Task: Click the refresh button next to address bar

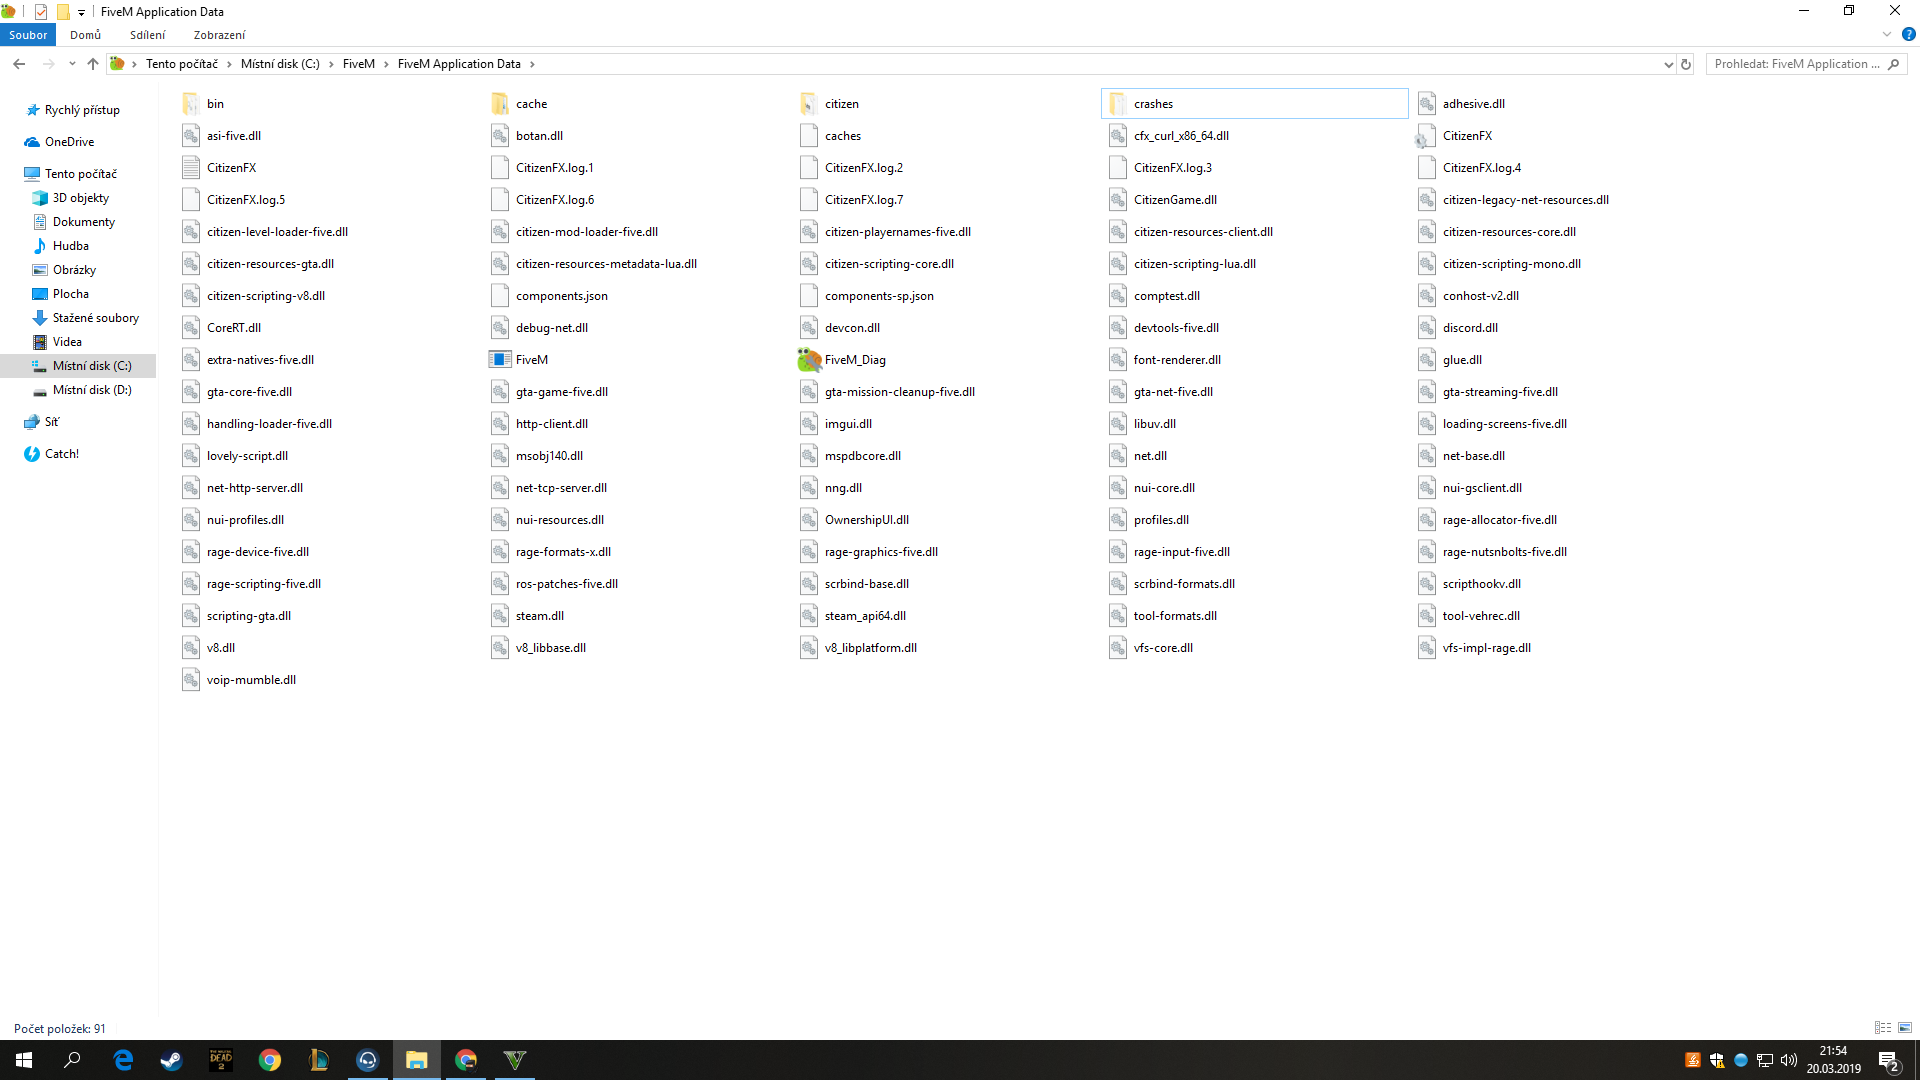Action: pyautogui.click(x=1686, y=64)
